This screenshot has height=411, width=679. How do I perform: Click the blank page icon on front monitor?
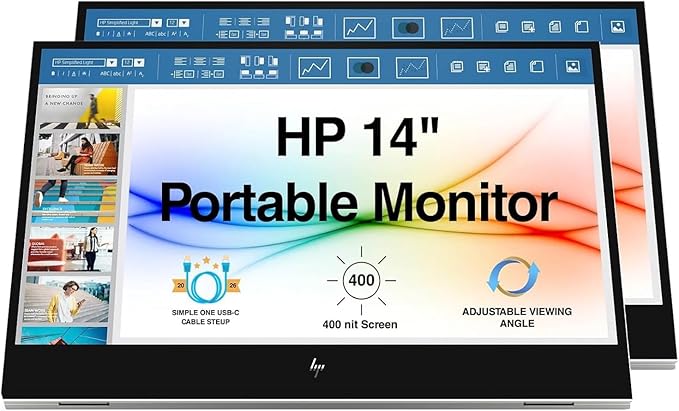click(537, 67)
